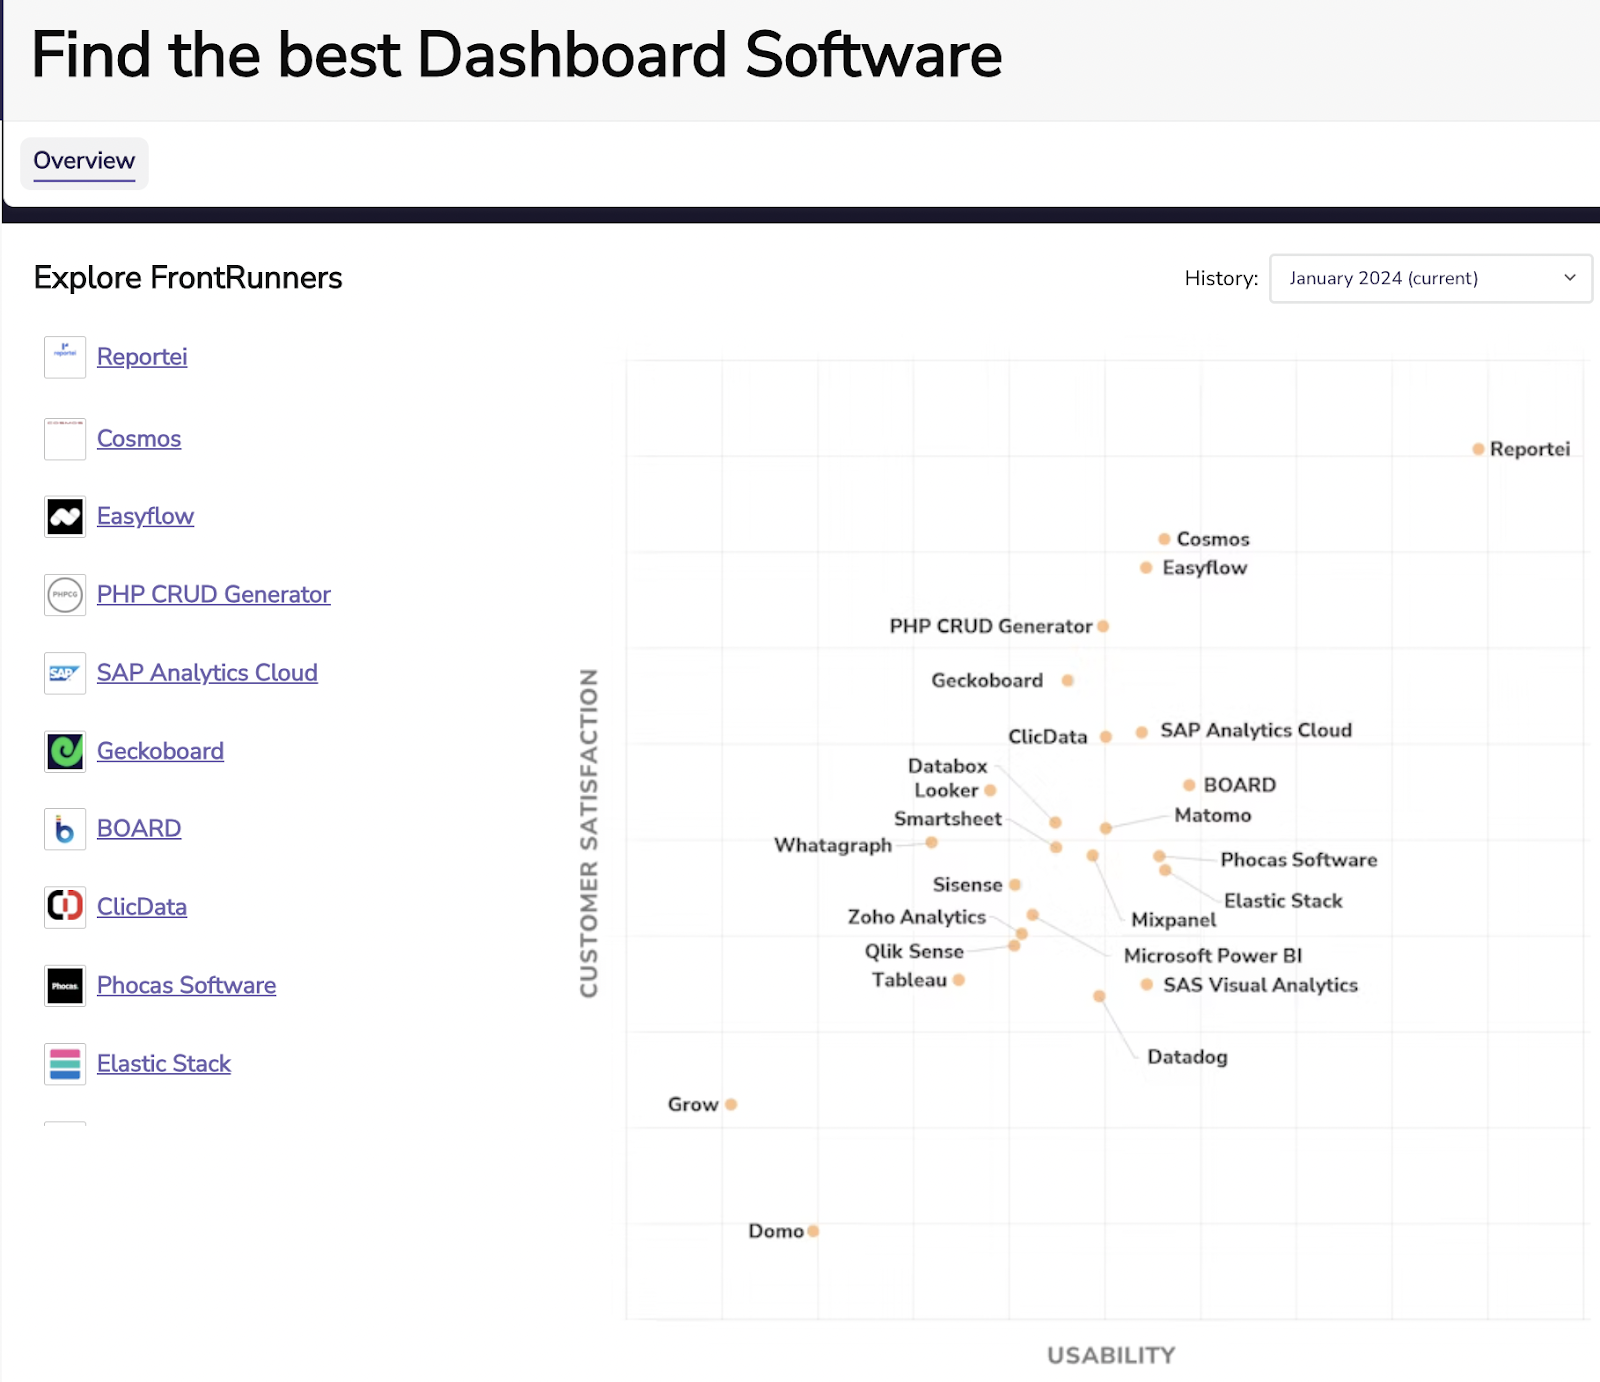Click the BOARD chart data point
The image size is (1600, 1382).
pyautogui.click(x=1189, y=786)
